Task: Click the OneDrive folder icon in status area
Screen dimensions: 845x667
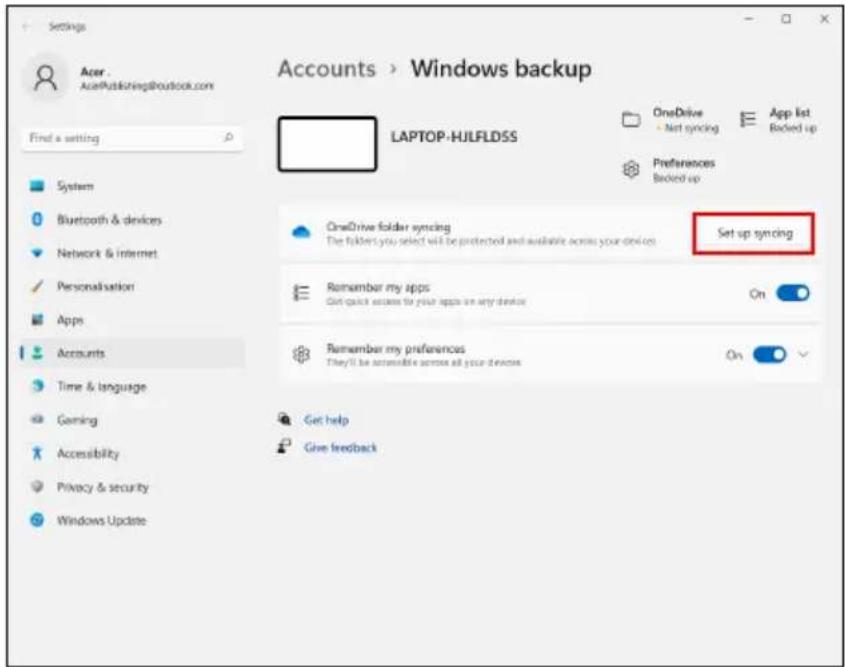Action: coord(631,119)
